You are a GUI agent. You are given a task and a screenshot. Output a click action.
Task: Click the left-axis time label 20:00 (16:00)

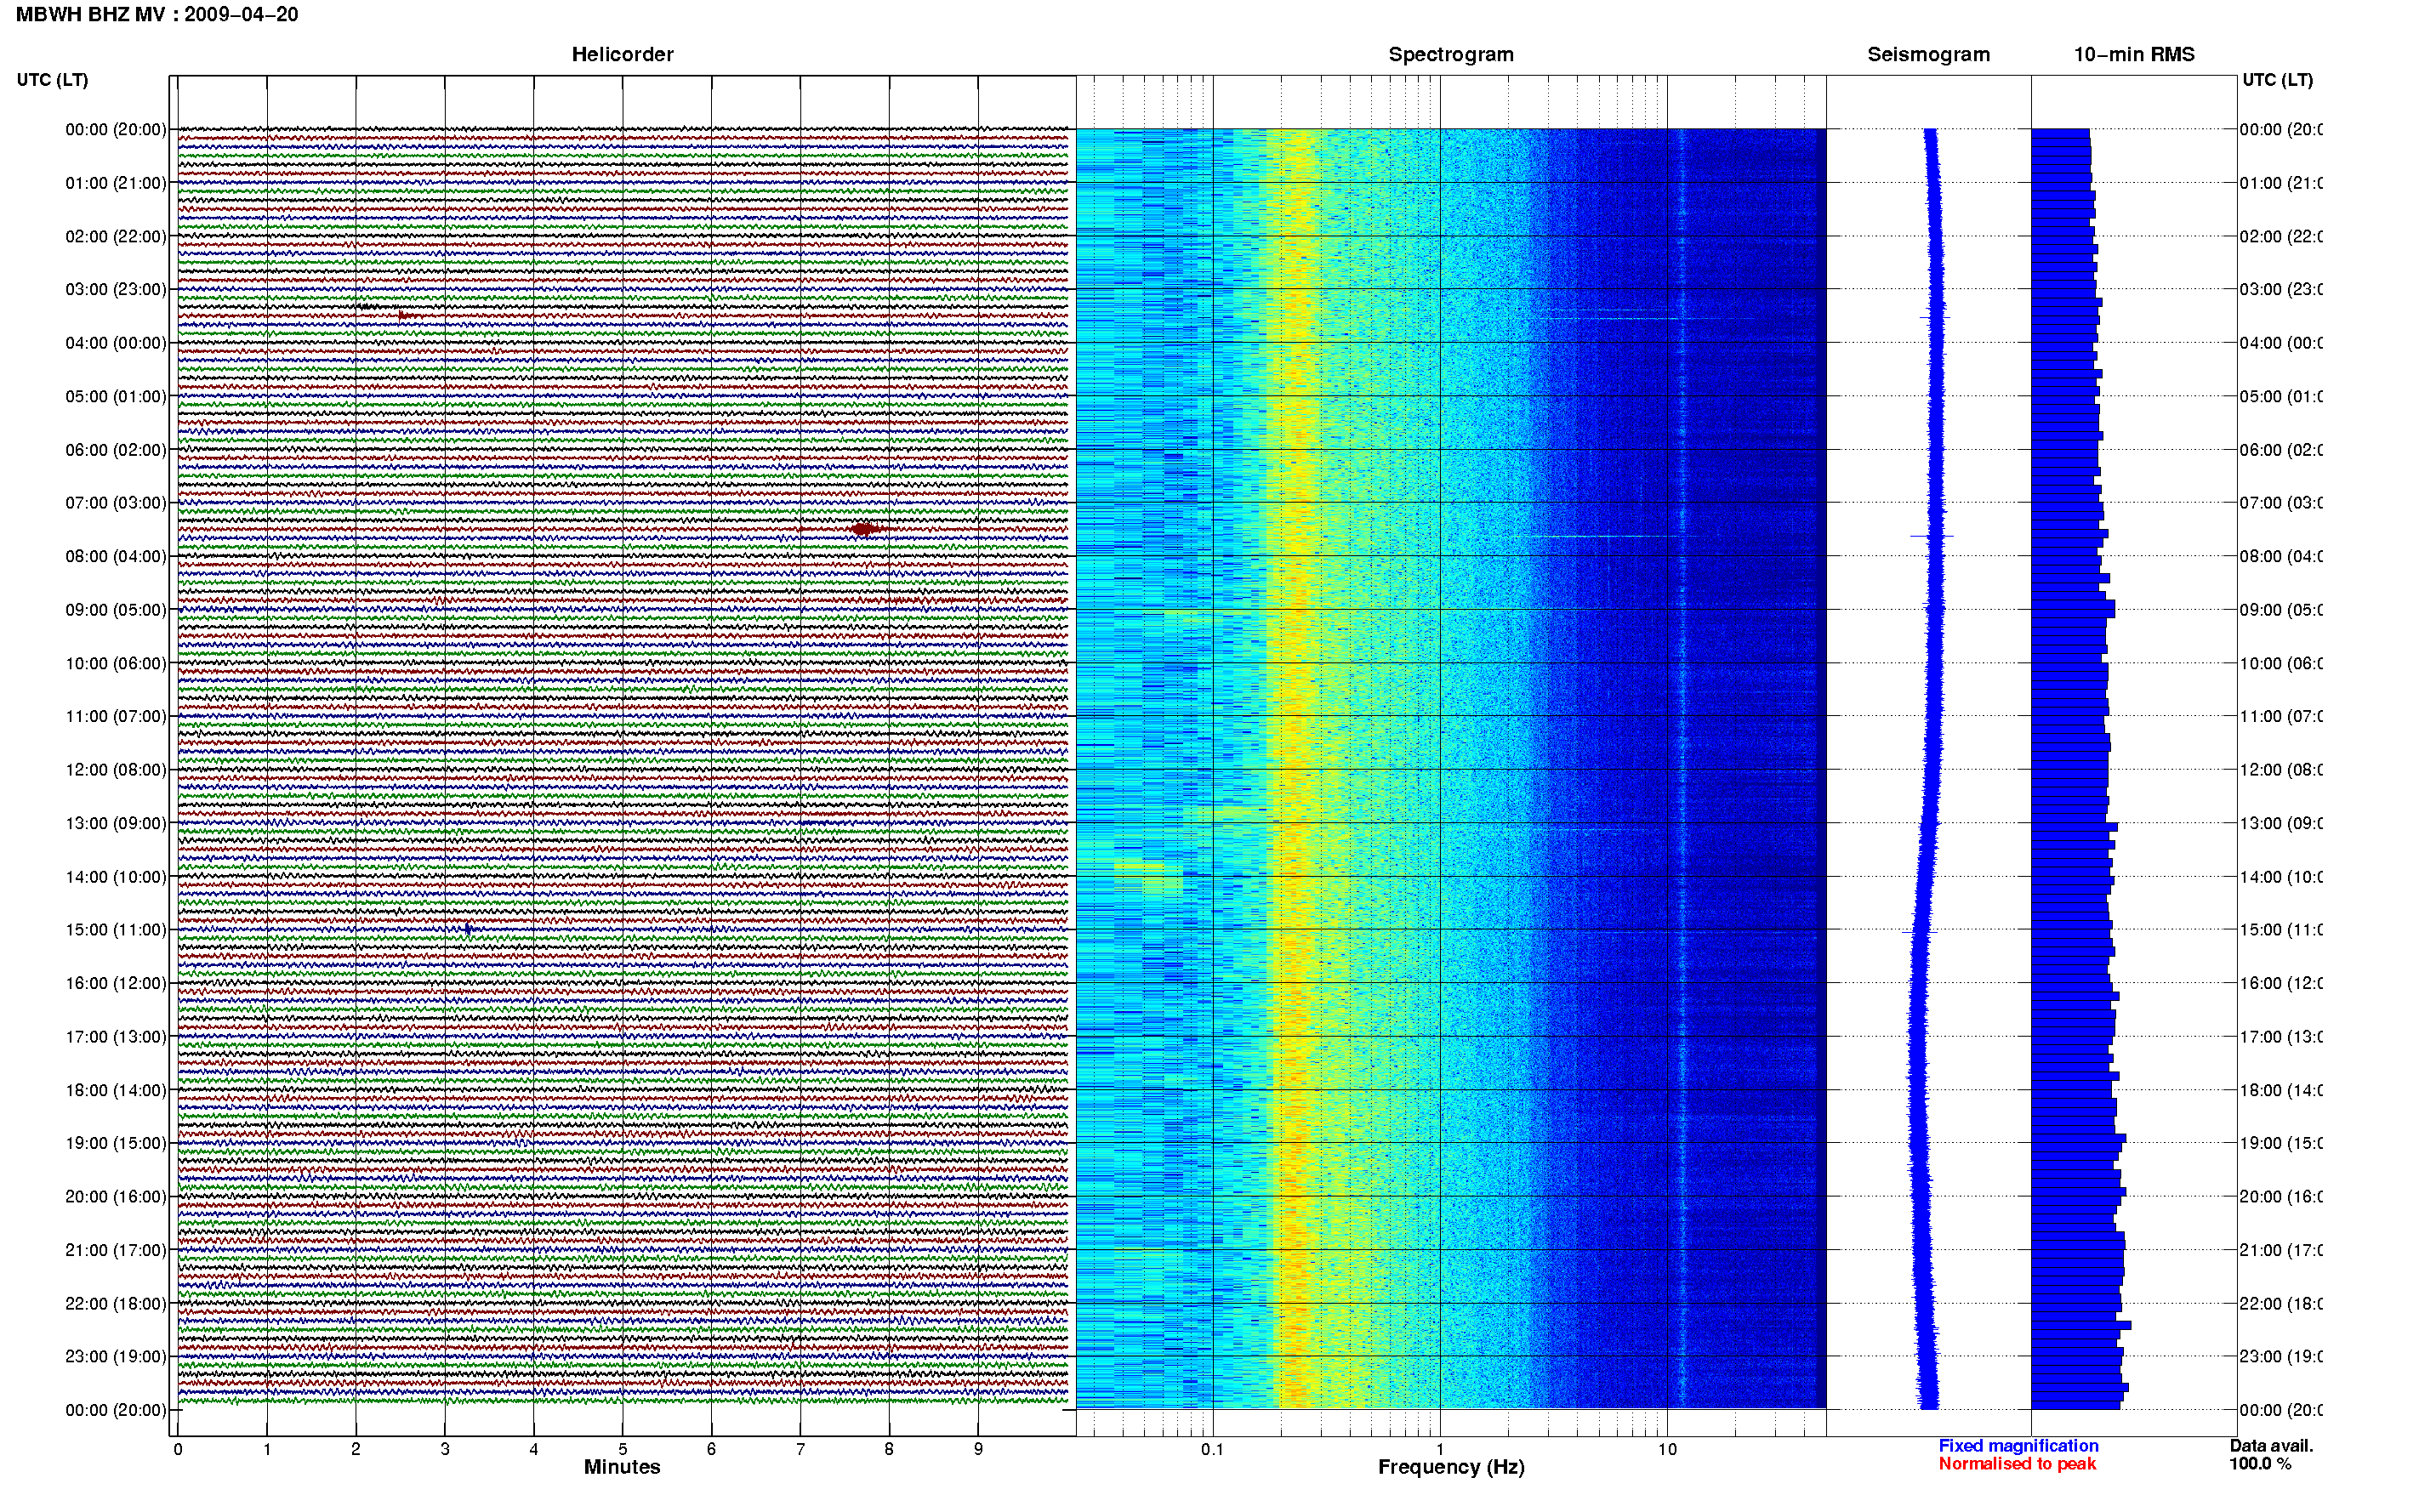[x=116, y=1196]
